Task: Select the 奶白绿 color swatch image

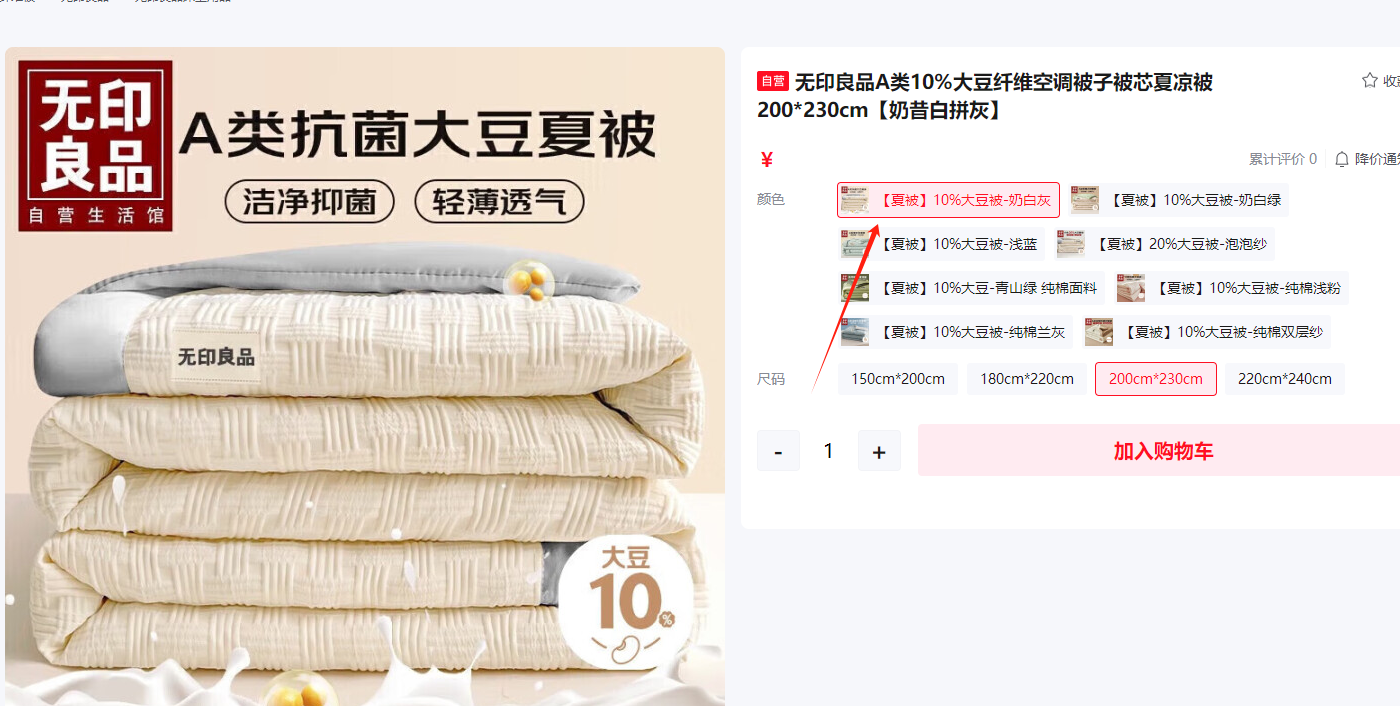Action: (x=1085, y=200)
